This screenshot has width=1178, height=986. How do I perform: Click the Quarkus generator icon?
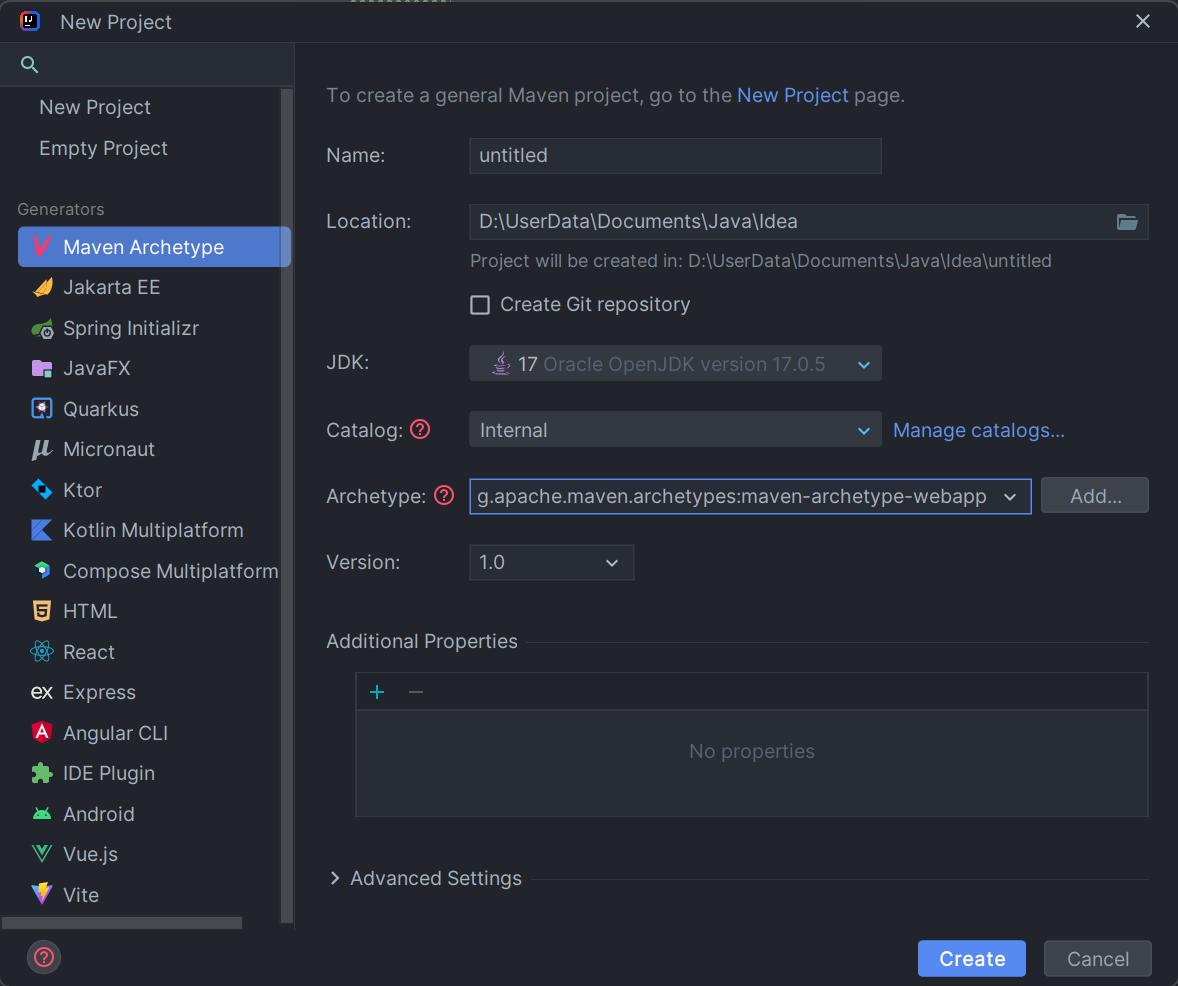pyautogui.click(x=42, y=409)
